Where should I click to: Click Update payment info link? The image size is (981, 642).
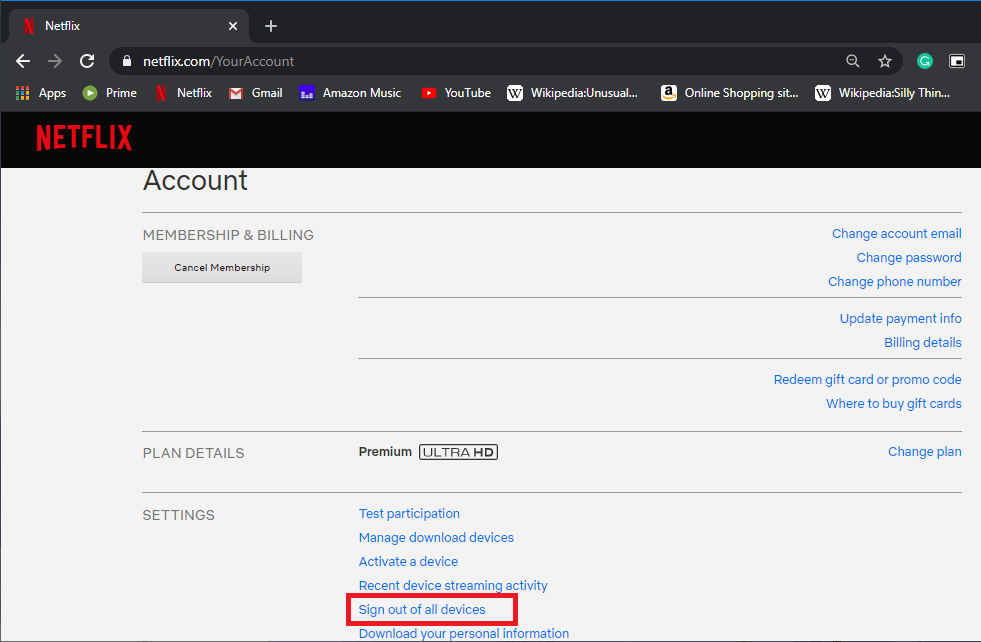(900, 318)
